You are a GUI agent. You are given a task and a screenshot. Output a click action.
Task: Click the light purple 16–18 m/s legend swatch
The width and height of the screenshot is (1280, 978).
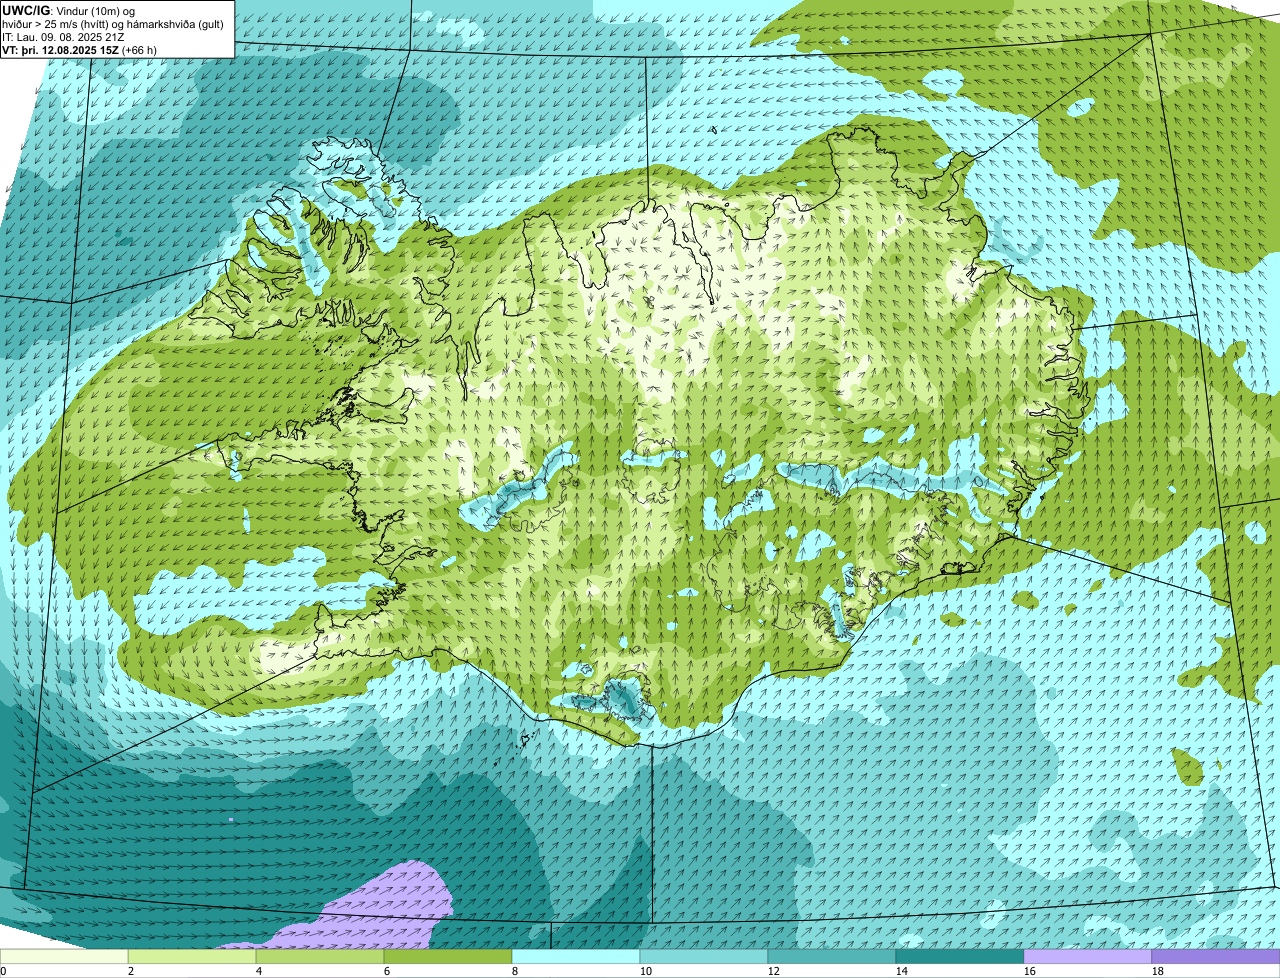click(1088, 956)
